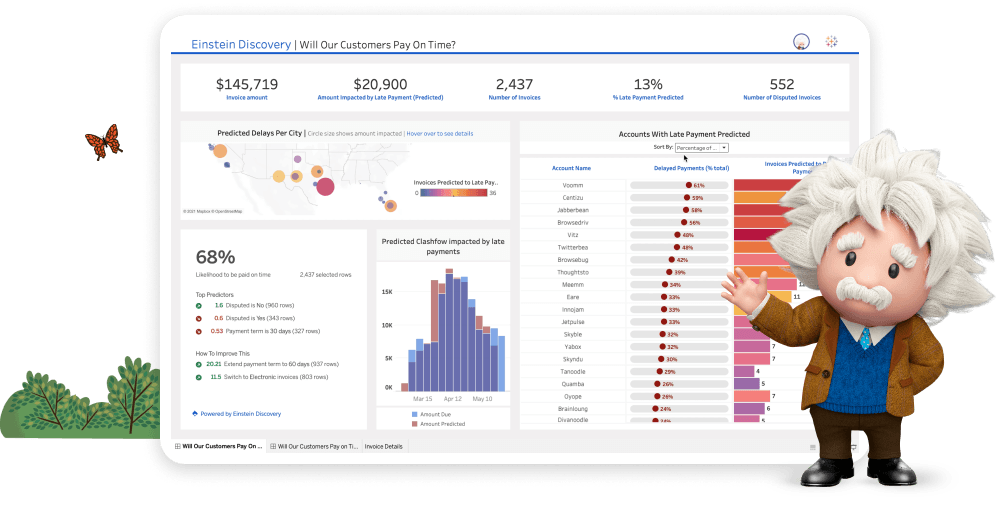
Task: Click the May 10 axis label
Action: [482, 399]
